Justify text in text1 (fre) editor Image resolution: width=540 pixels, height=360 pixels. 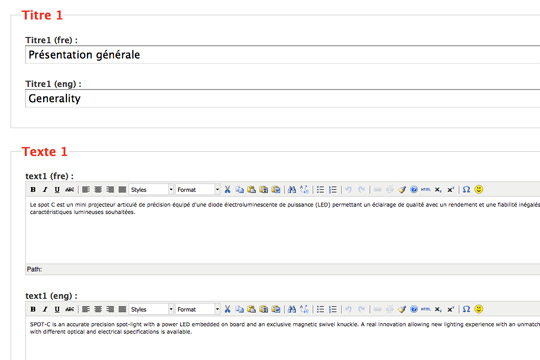122,189
